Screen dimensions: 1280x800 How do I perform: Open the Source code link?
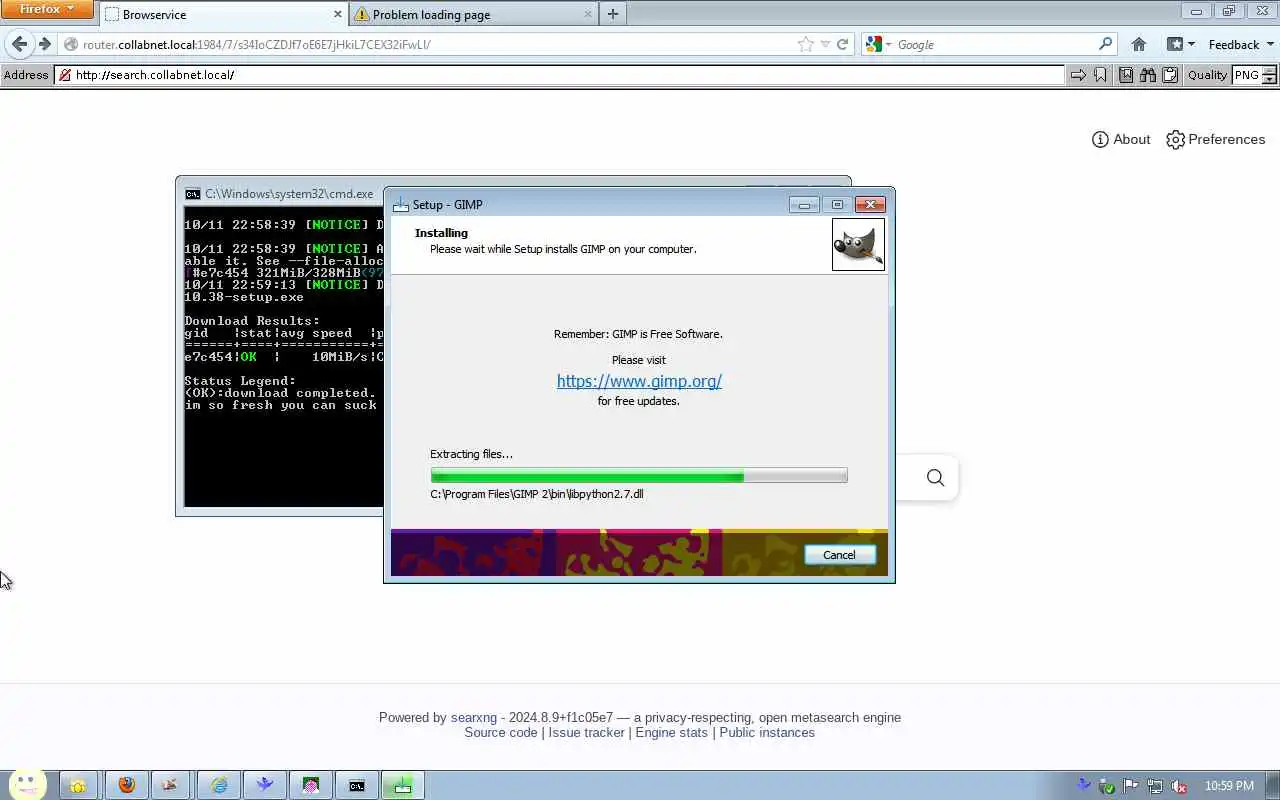[501, 732]
